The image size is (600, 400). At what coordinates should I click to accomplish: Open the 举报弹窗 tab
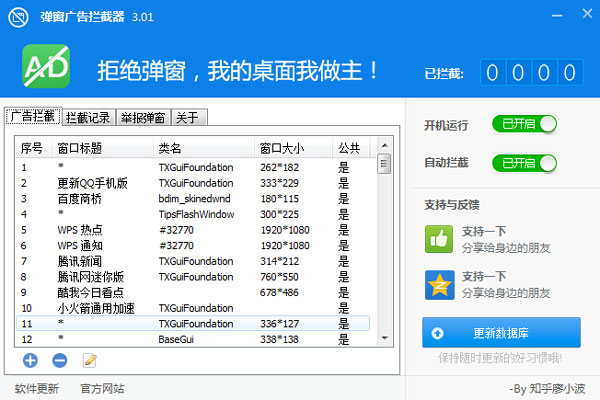[143, 117]
